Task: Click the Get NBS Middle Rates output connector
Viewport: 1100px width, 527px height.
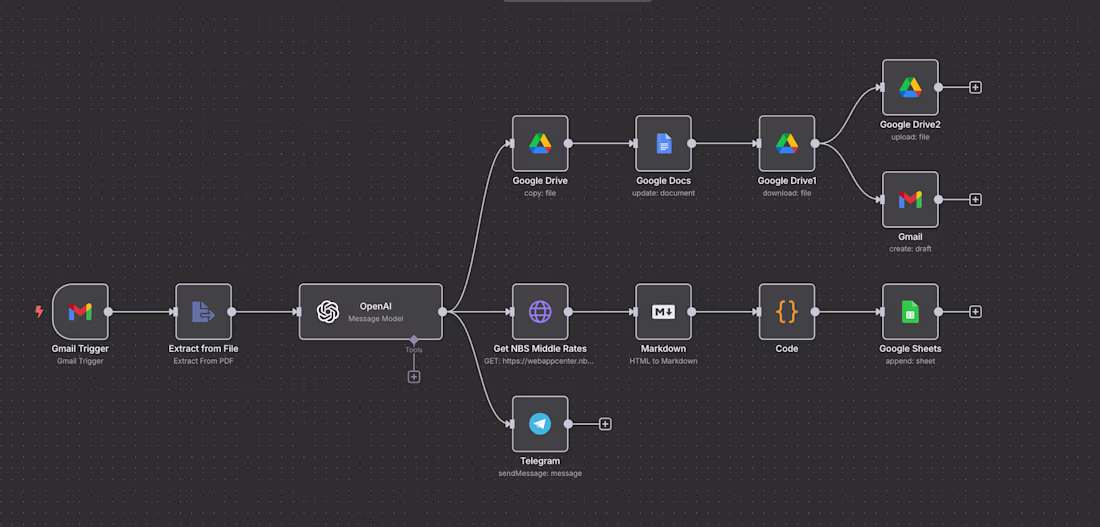Action: (x=568, y=312)
